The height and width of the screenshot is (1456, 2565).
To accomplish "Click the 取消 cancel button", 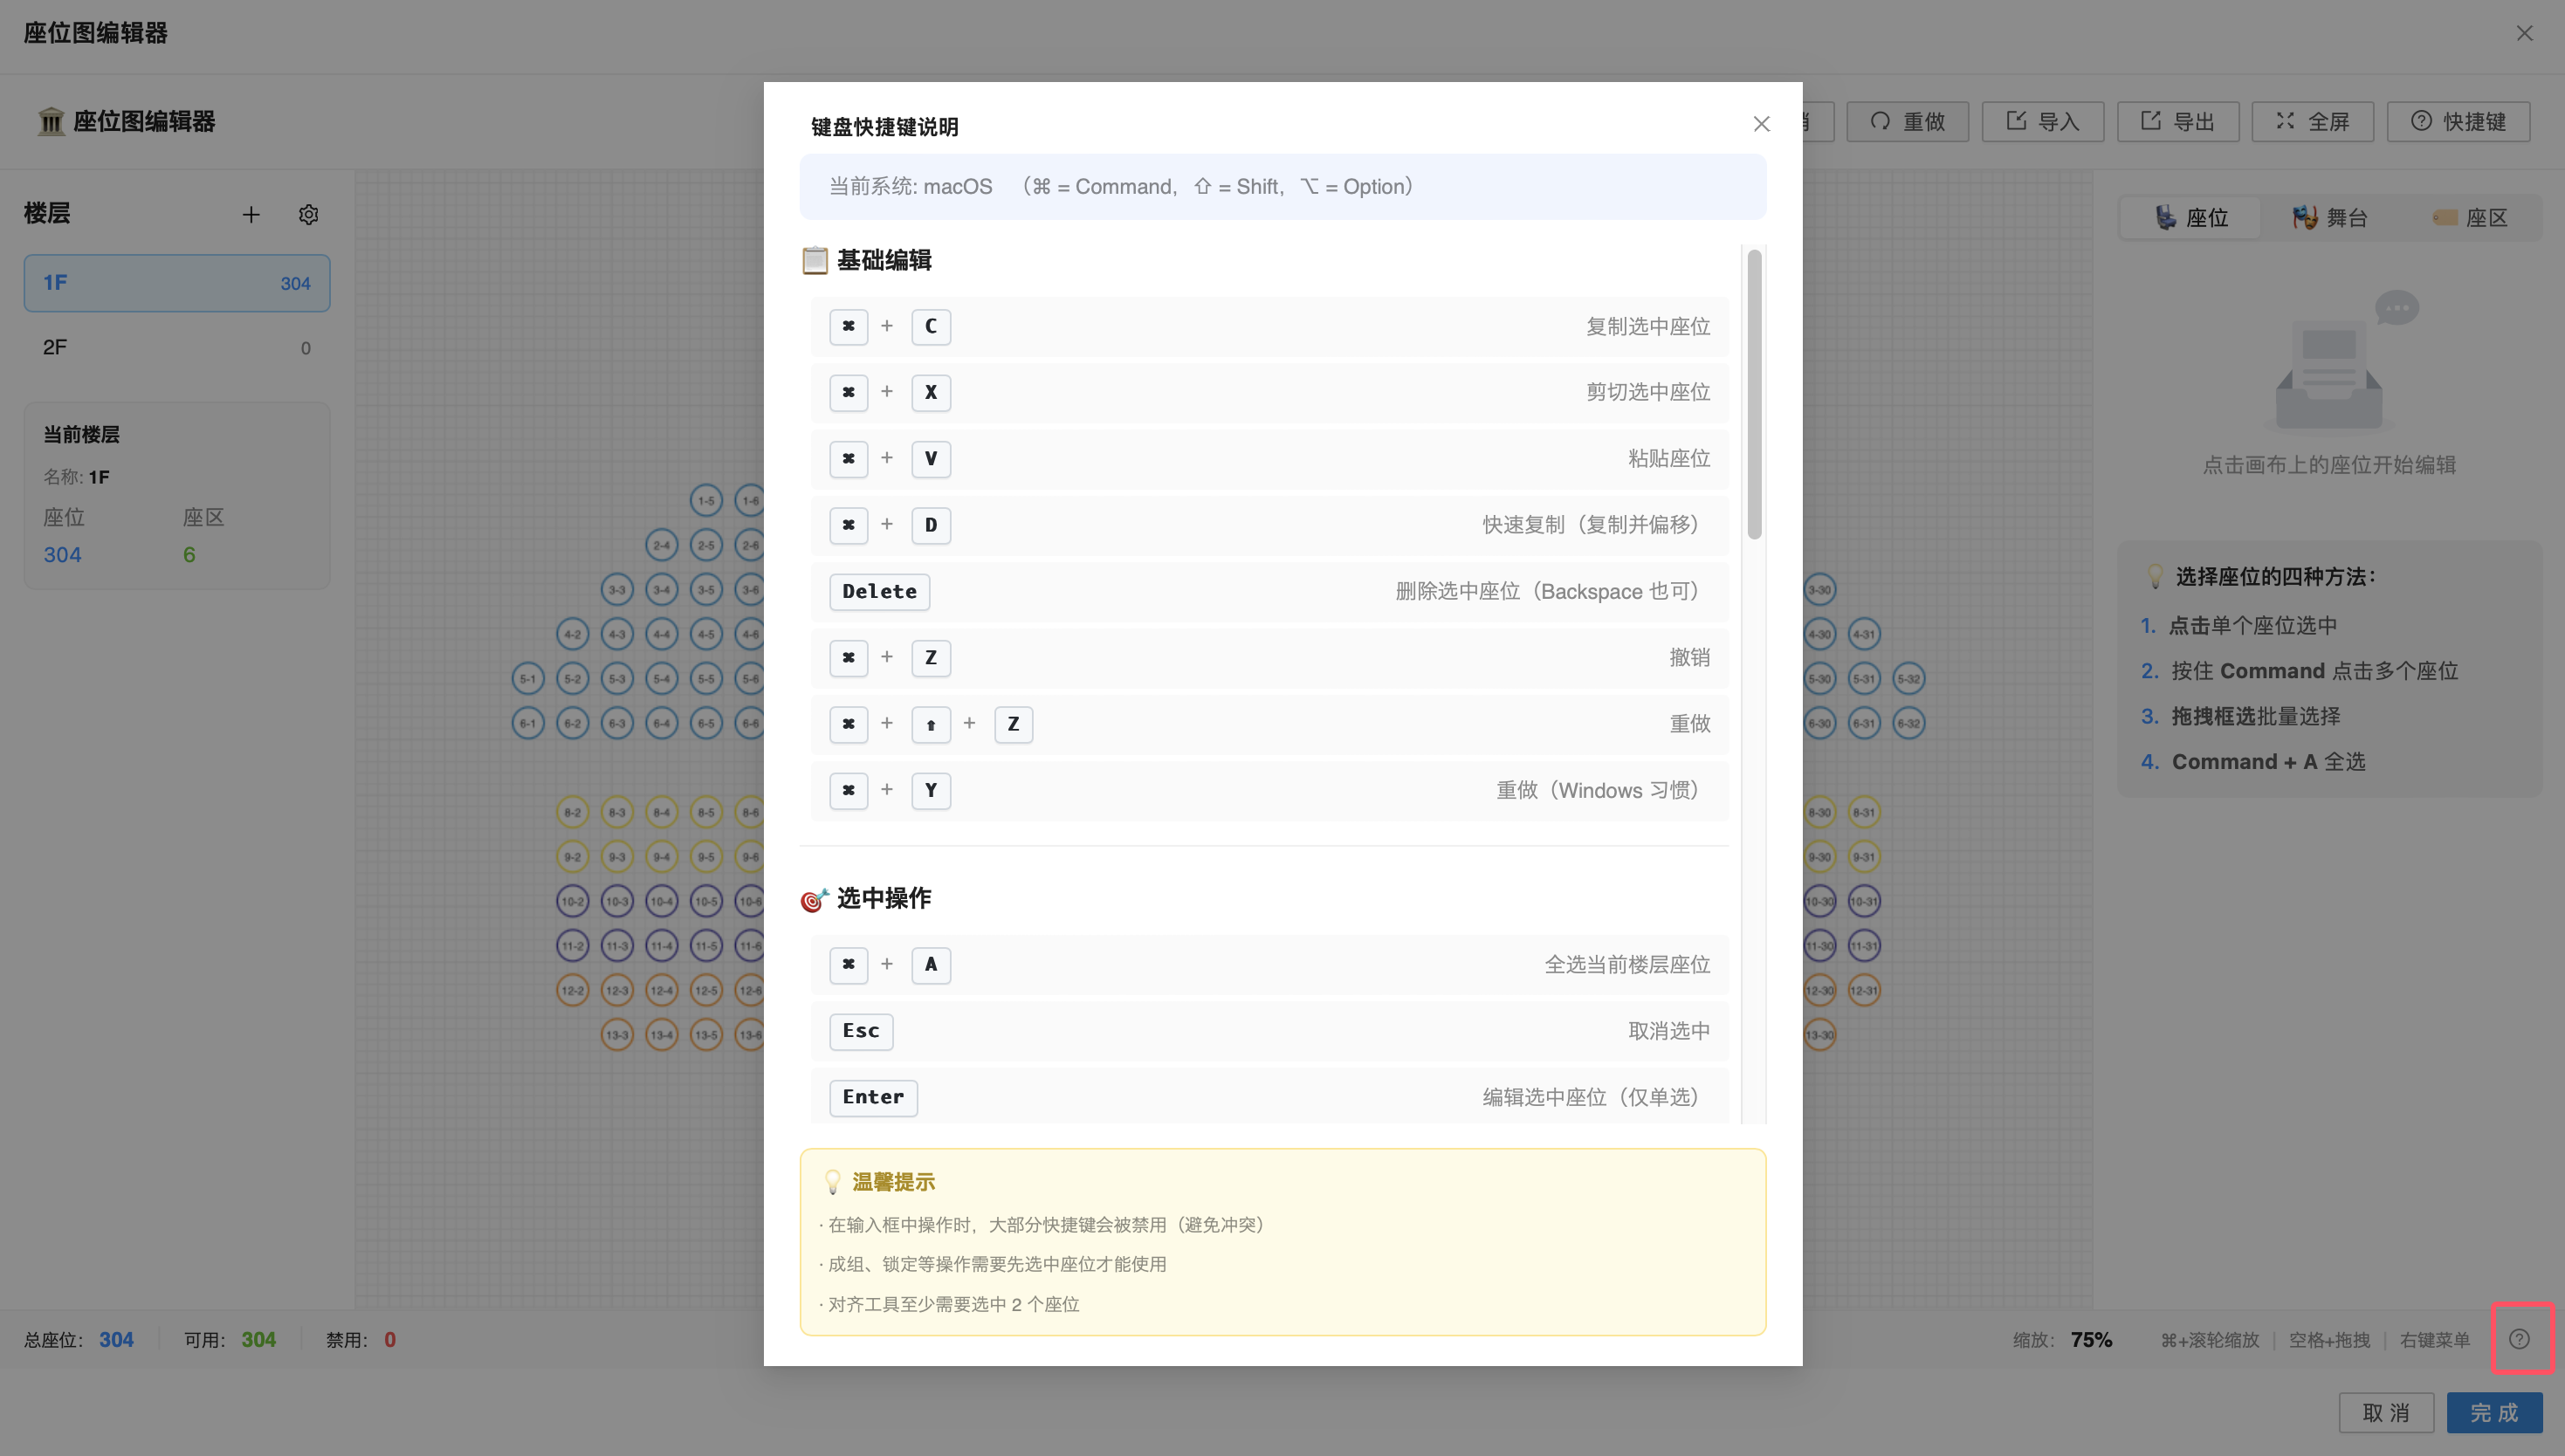I will click(x=2385, y=1412).
